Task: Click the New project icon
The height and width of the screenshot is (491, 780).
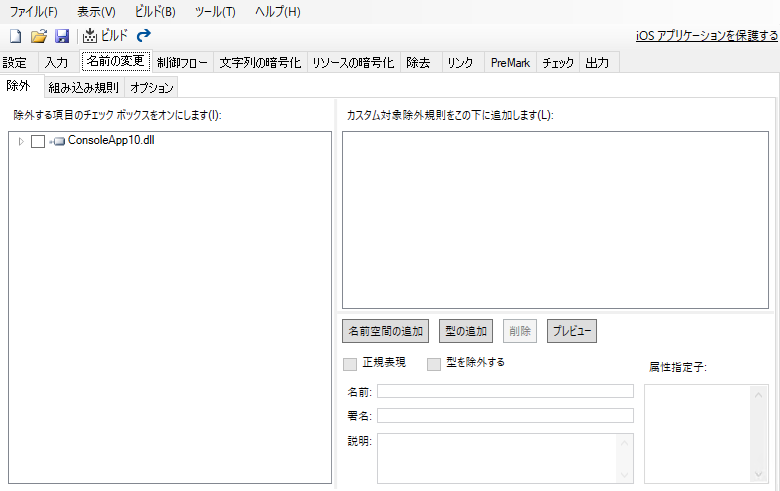Action: tap(15, 36)
